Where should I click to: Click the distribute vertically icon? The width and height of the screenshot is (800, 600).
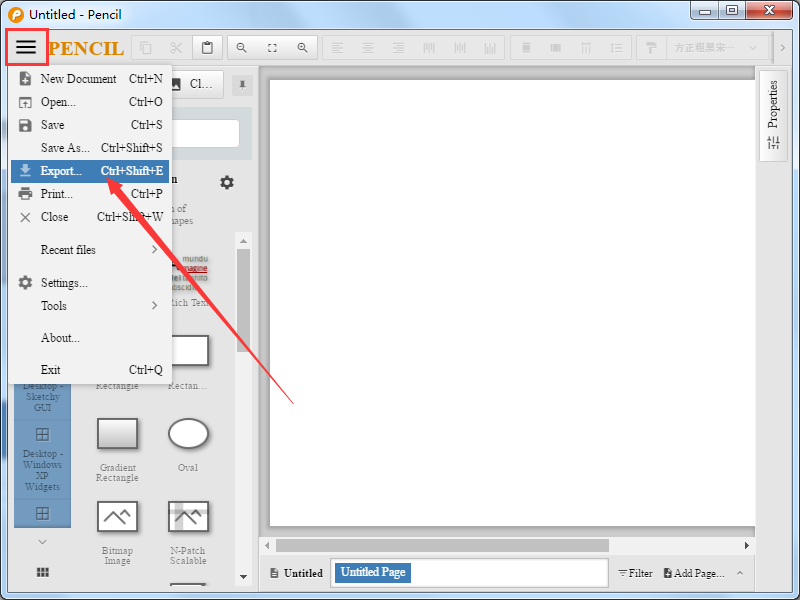tap(616, 48)
